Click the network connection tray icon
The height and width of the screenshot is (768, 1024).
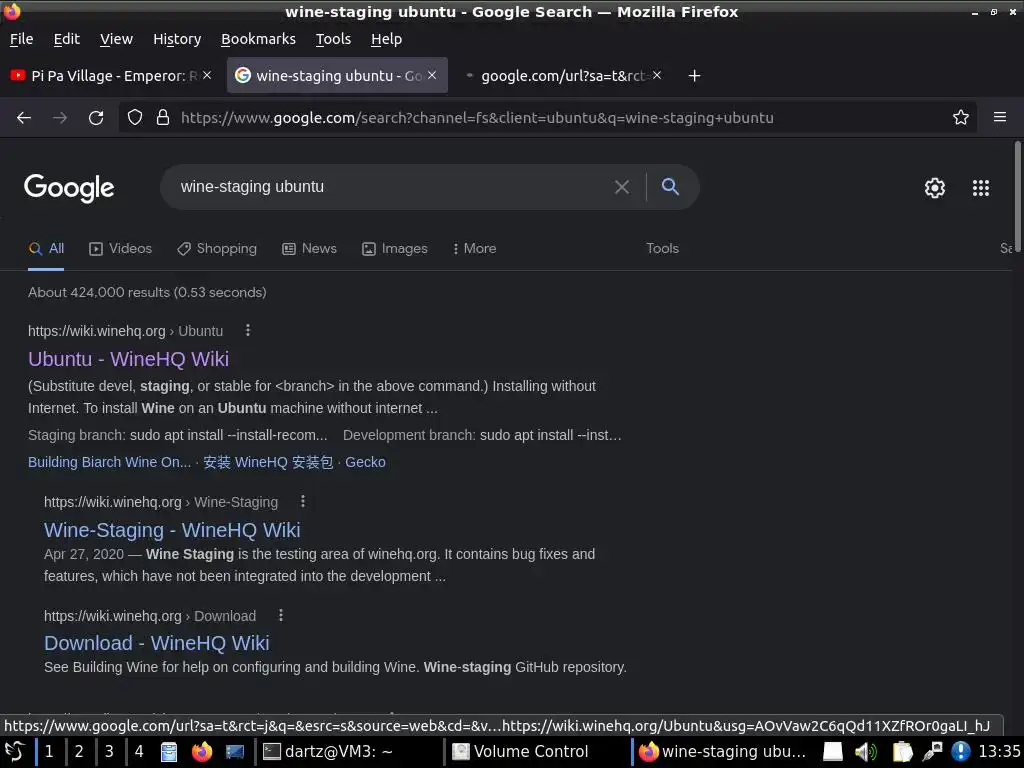[x=932, y=752]
